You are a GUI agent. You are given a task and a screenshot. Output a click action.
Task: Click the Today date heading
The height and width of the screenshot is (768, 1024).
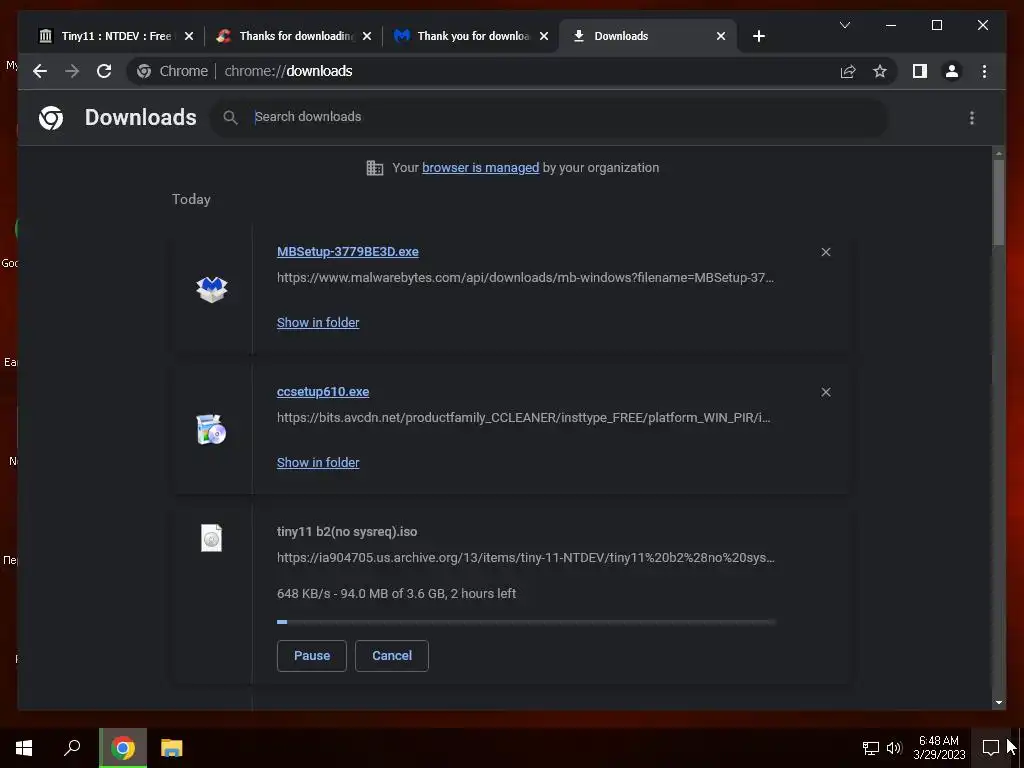191,199
